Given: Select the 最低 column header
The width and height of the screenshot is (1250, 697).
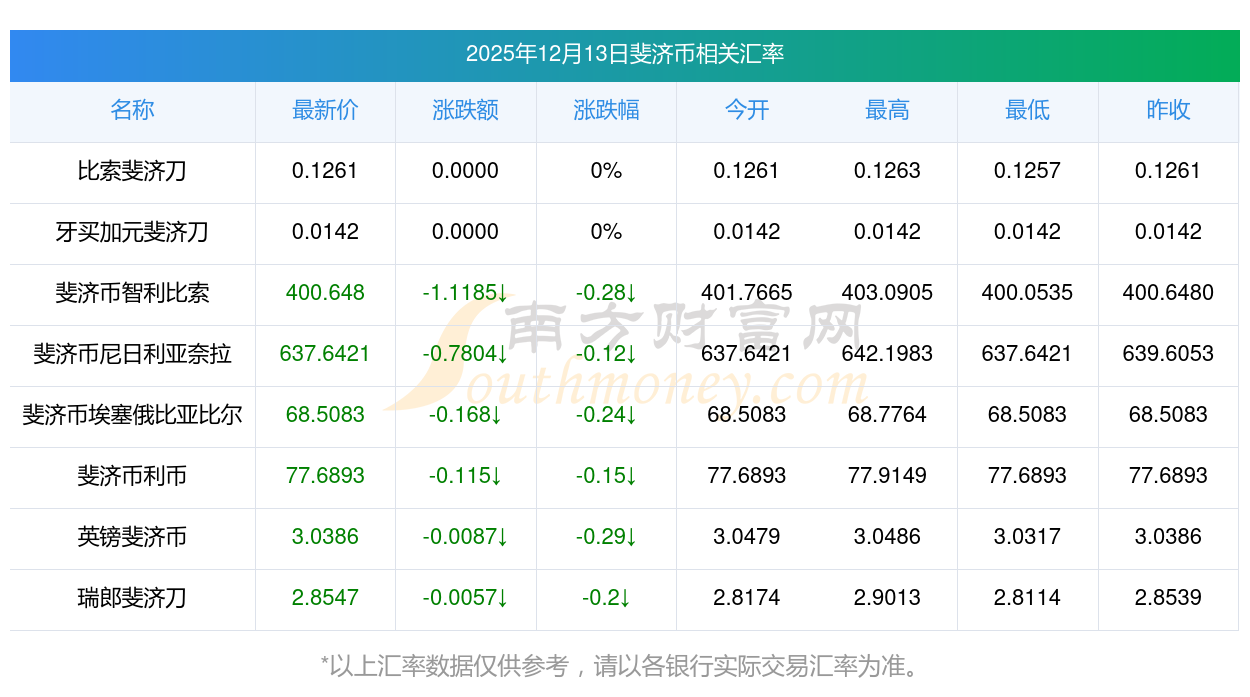Looking at the screenshot, I should (x=1027, y=110).
